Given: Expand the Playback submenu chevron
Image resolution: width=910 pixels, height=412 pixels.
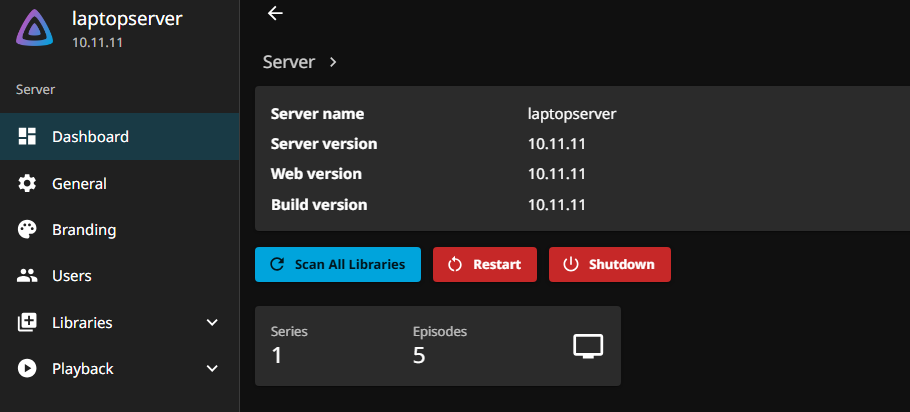Looking at the screenshot, I should tap(212, 368).
